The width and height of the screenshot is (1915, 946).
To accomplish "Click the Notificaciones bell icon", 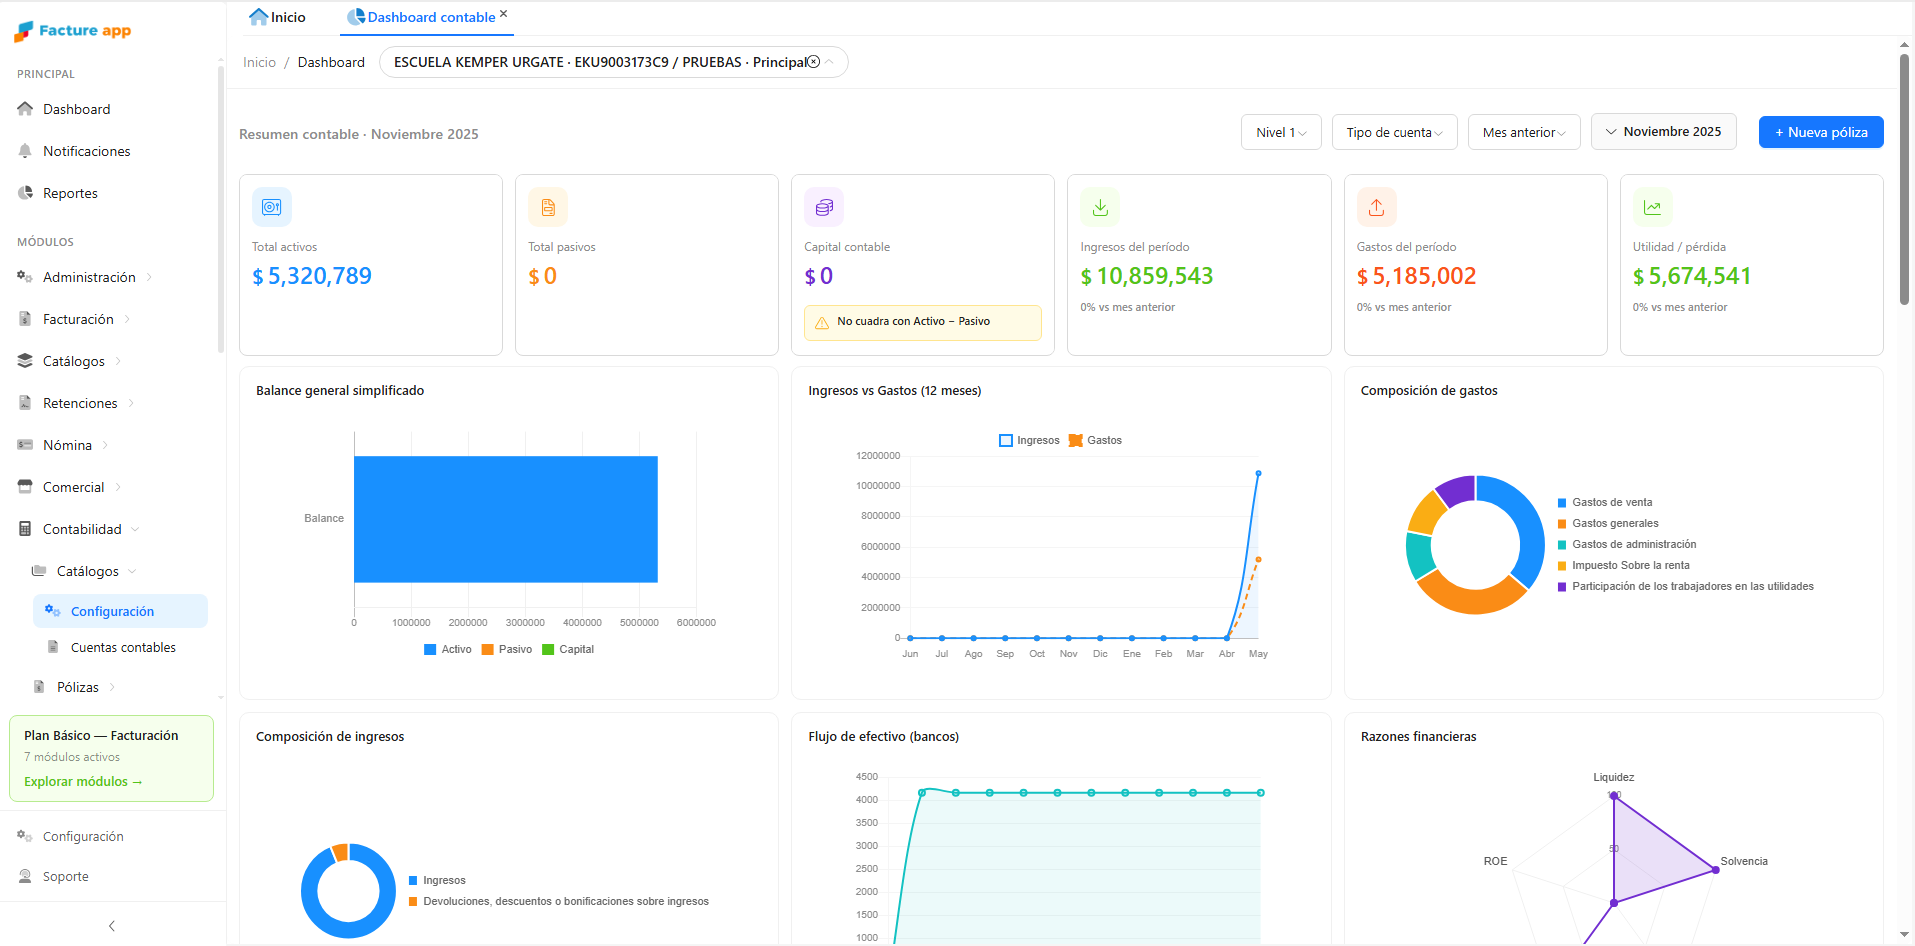I will pos(25,151).
